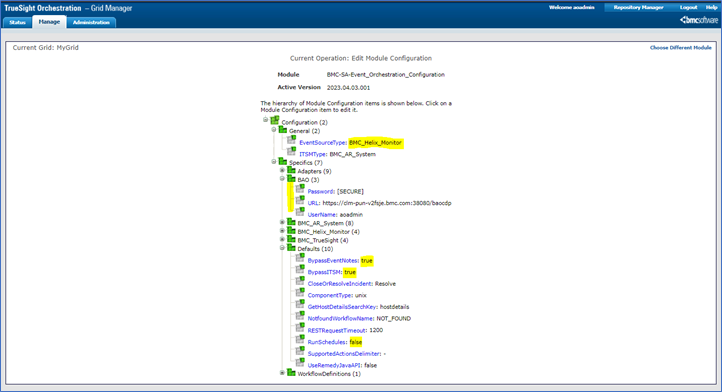Edit the BAO Password item
The image size is (722, 392).
pos(320,192)
